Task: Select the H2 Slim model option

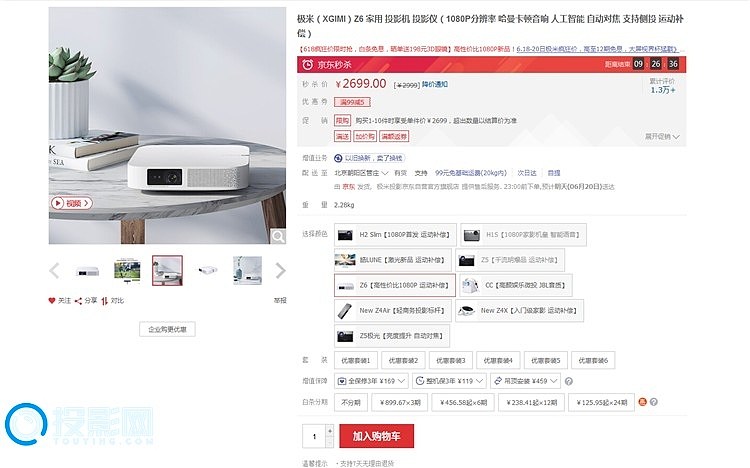Action: point(395,234)
